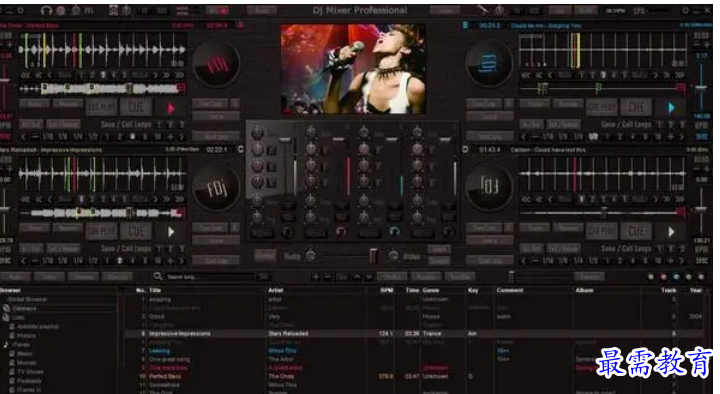Click the down arrow icon in the browser toolbar
Screen dimensions: 720x394
(368, 277)
